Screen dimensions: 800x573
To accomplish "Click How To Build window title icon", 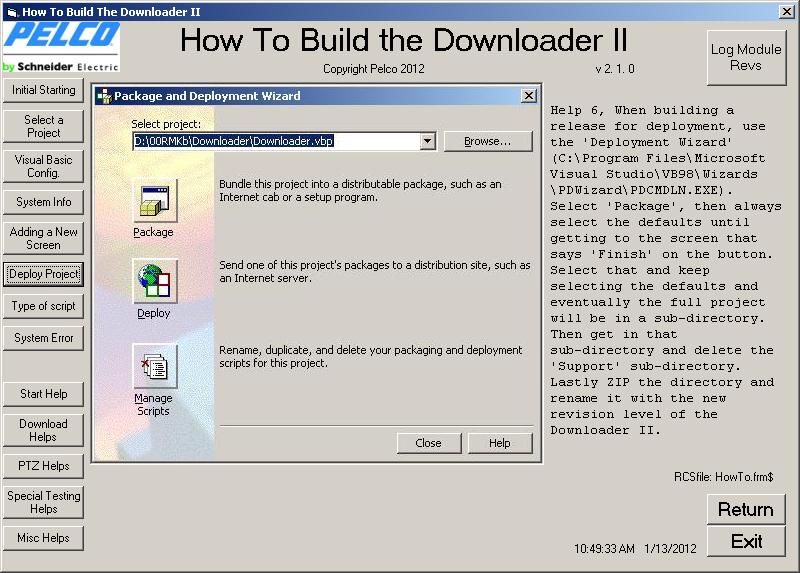I will tap(12, 12).
